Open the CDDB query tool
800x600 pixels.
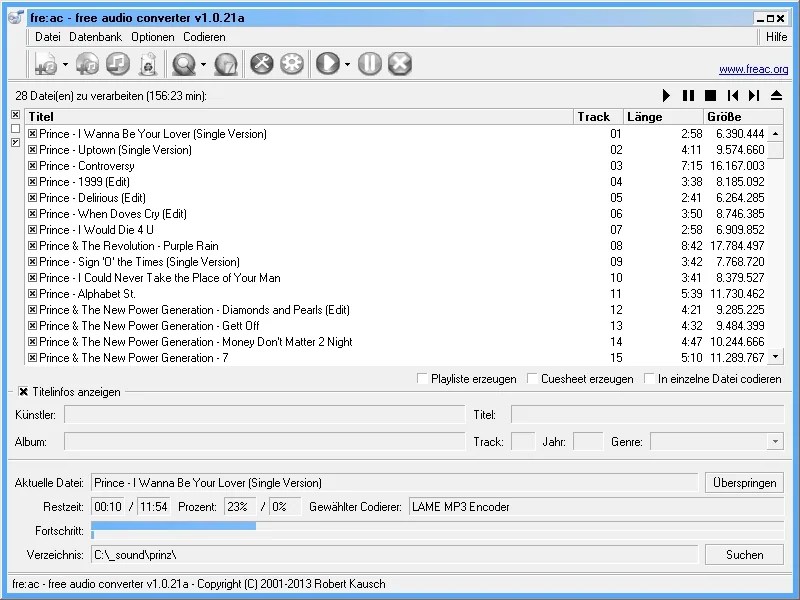[x=184, y=63]
